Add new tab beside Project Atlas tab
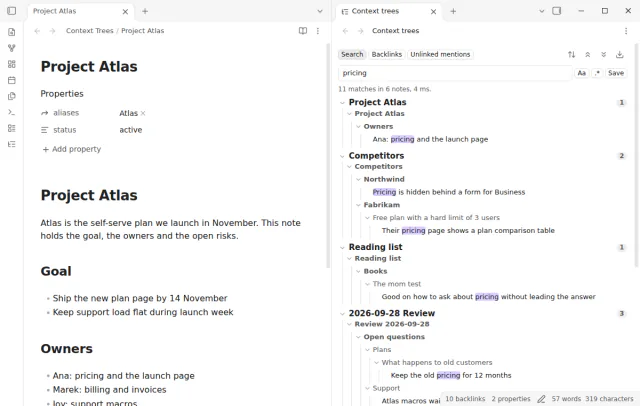The height and width of the screenshot is (406, 640). [x=145, y=11]
